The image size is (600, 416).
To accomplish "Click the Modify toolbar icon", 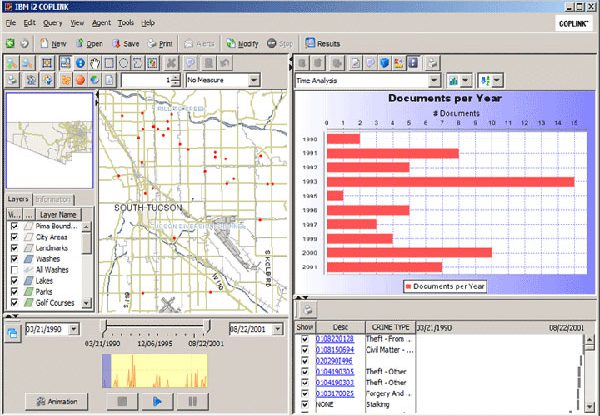I will (241, 44).
